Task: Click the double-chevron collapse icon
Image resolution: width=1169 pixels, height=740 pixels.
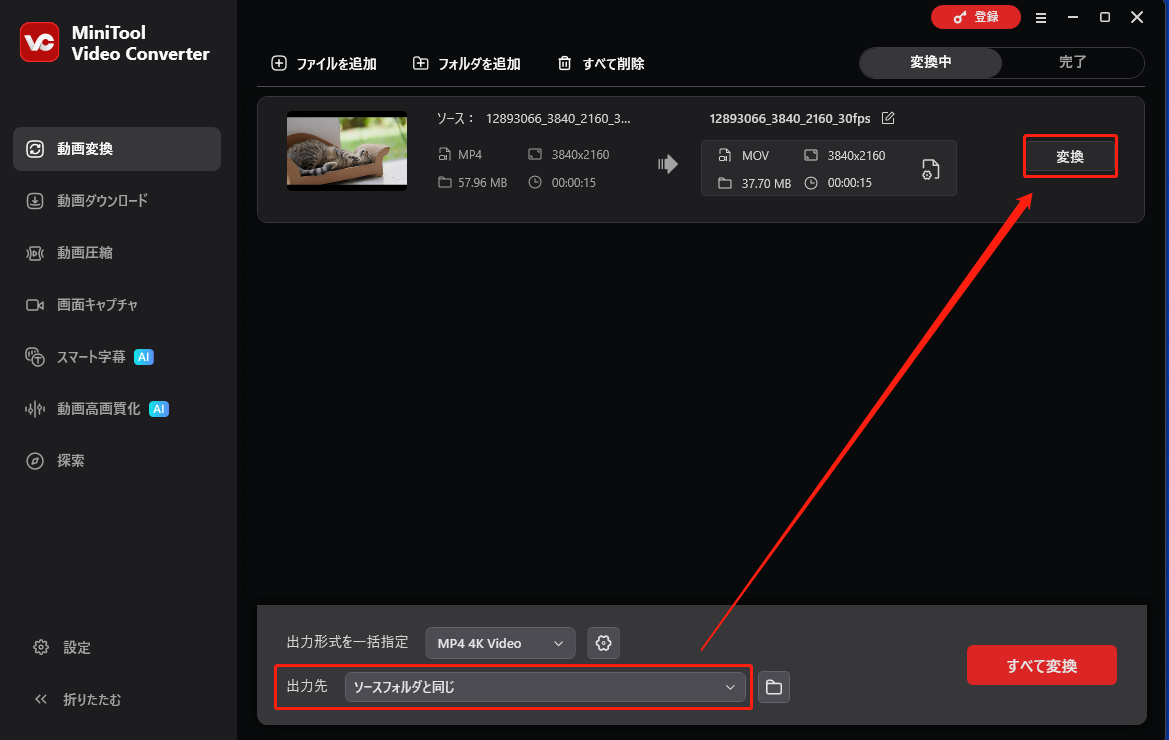Action: 41,699
